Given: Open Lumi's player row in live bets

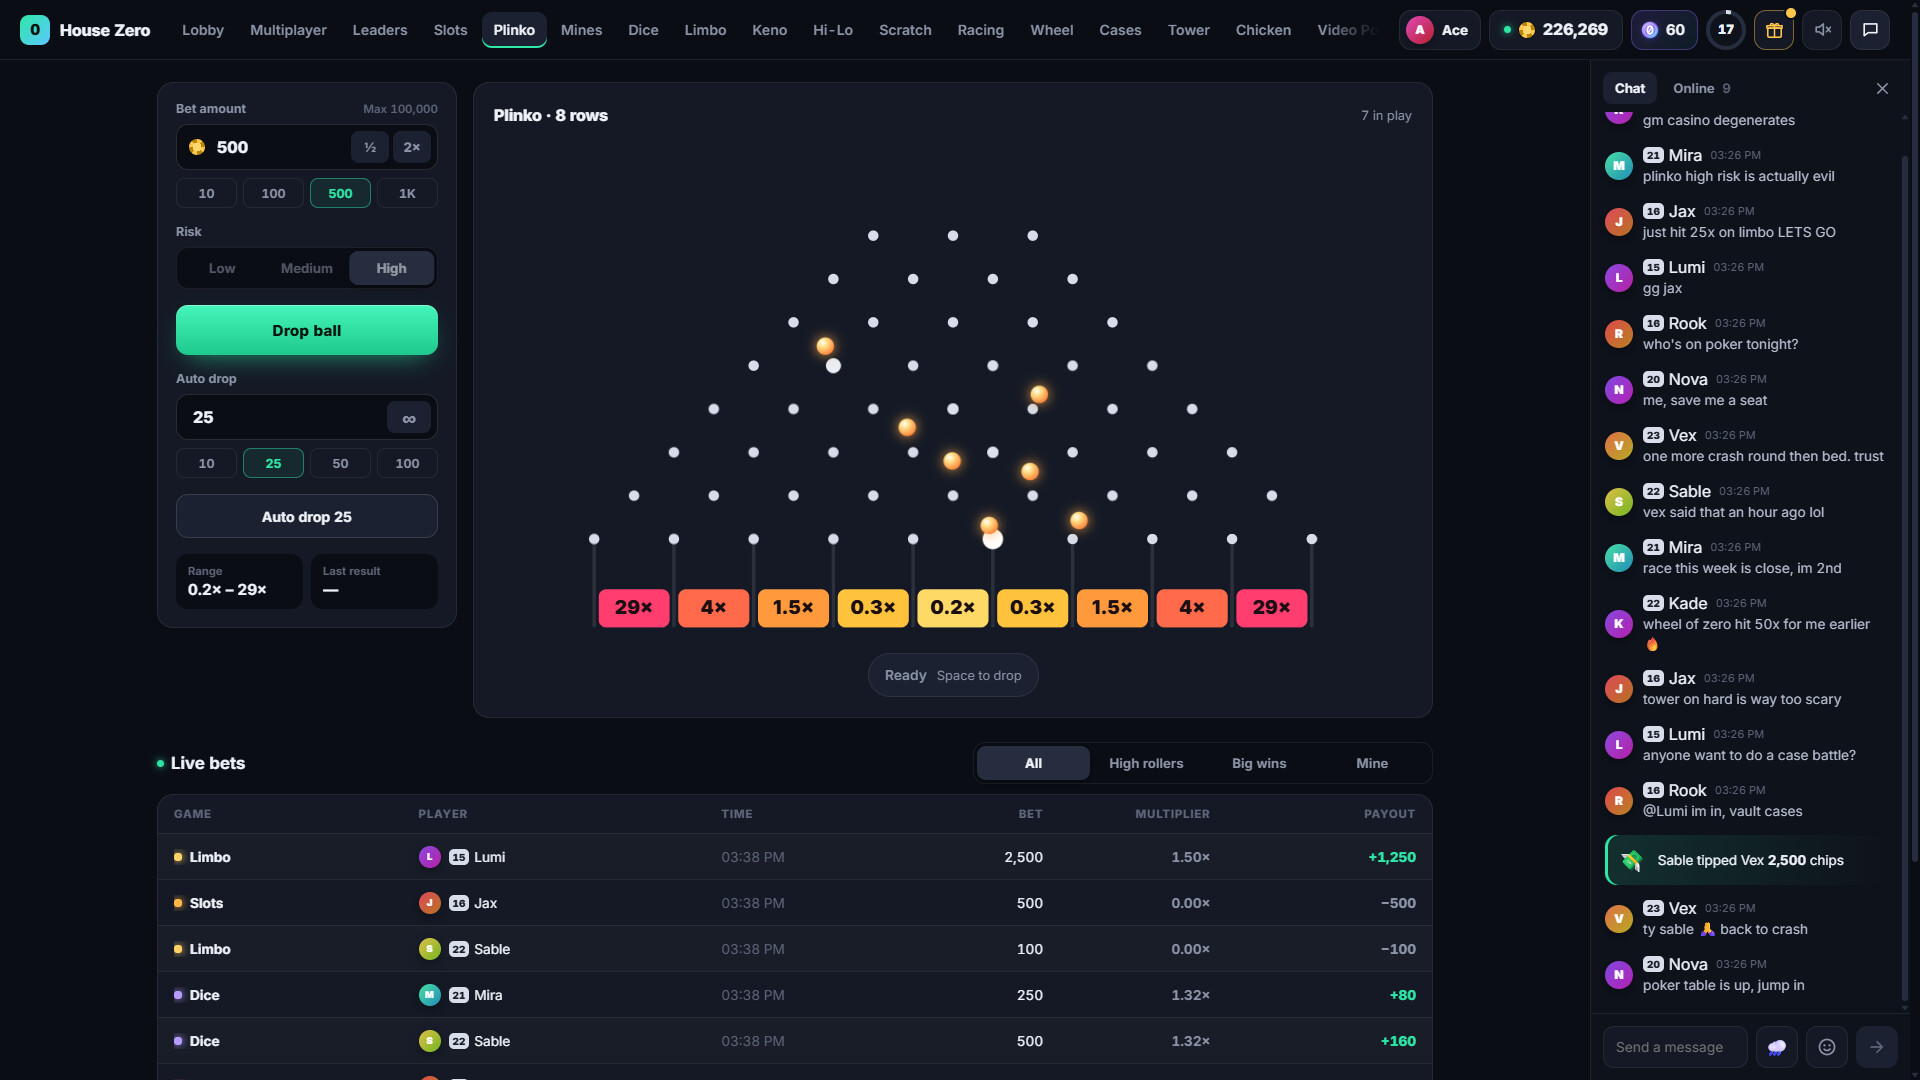Looking at the screenshot, I should [x=795, y=857].
